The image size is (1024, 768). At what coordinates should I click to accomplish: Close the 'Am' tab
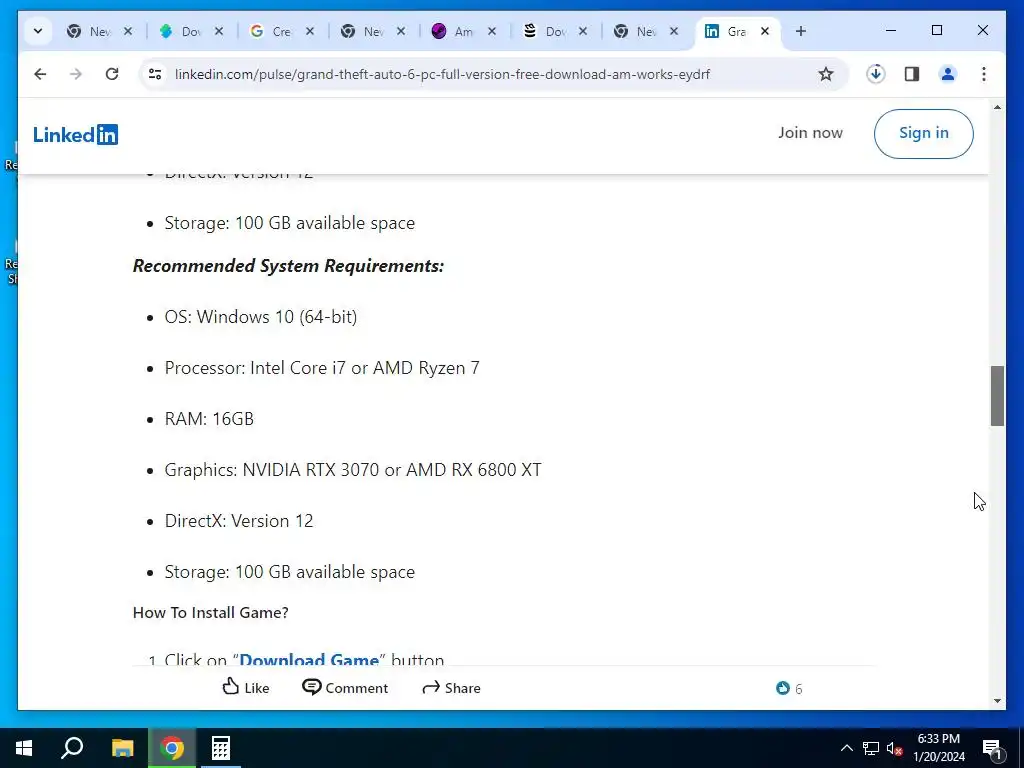point(492,31)
